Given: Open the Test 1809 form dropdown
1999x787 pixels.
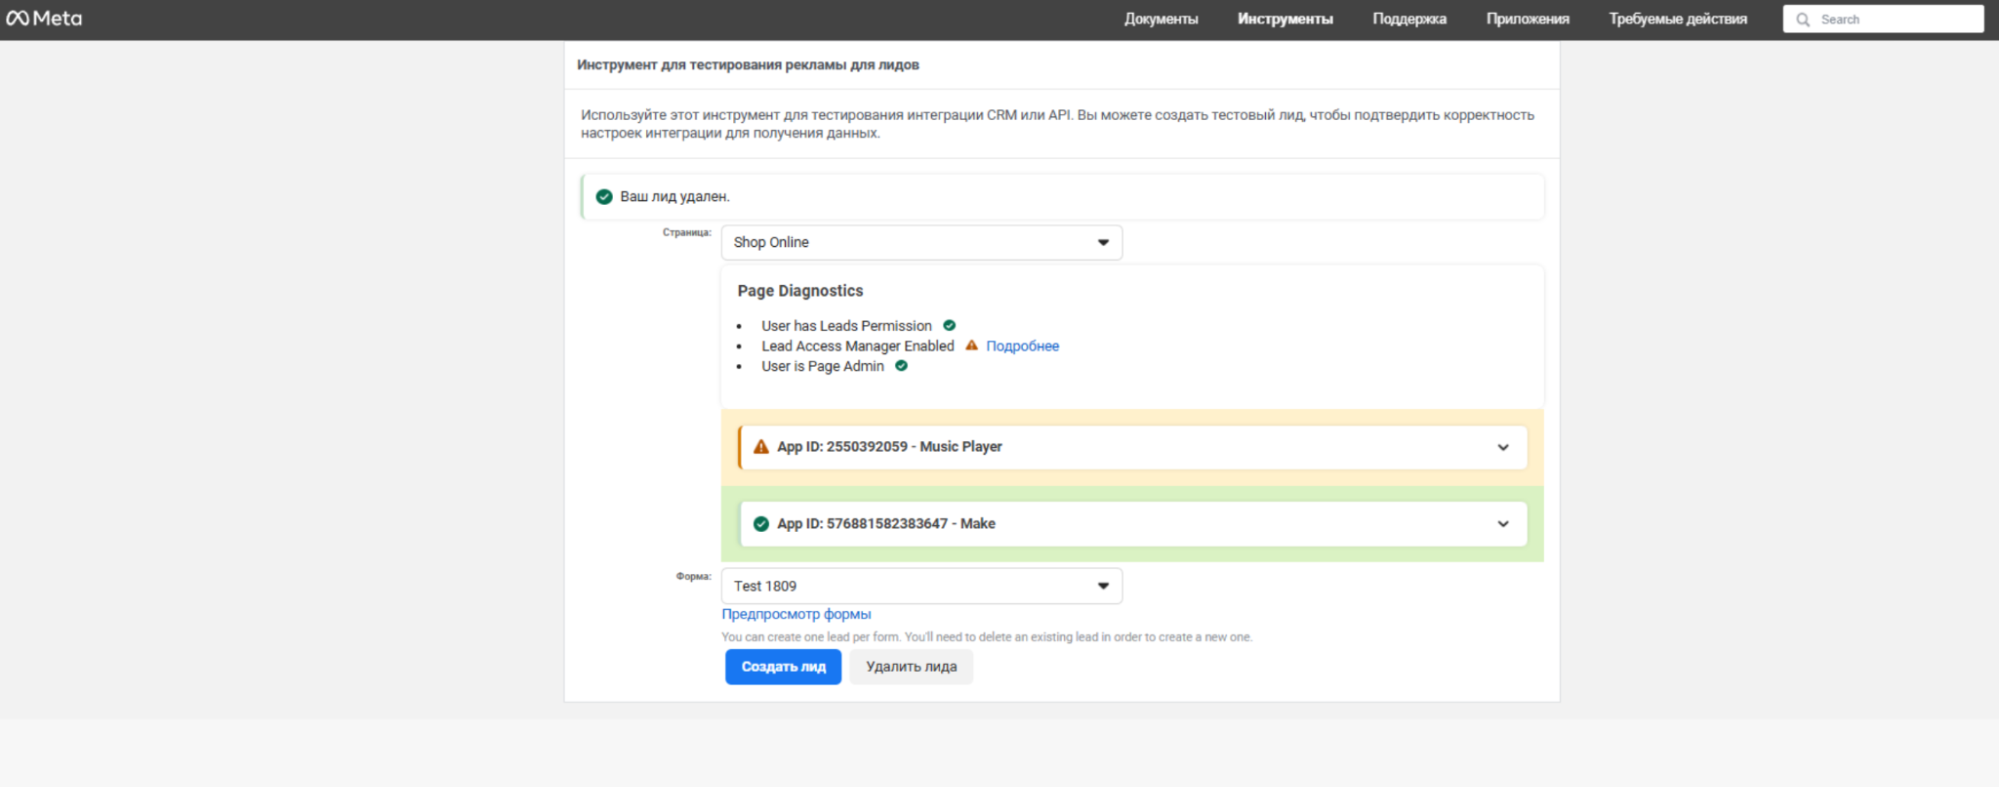Looking at the screenshot, I should (921, 586).
